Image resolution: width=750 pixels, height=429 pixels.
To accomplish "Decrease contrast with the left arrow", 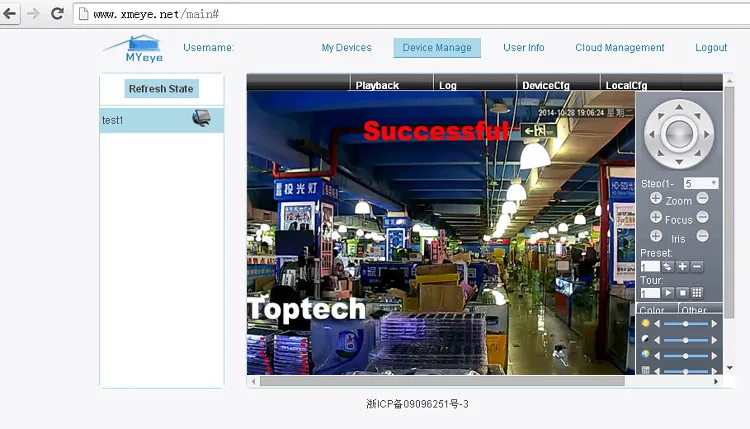I will click(x=657, y=340).
